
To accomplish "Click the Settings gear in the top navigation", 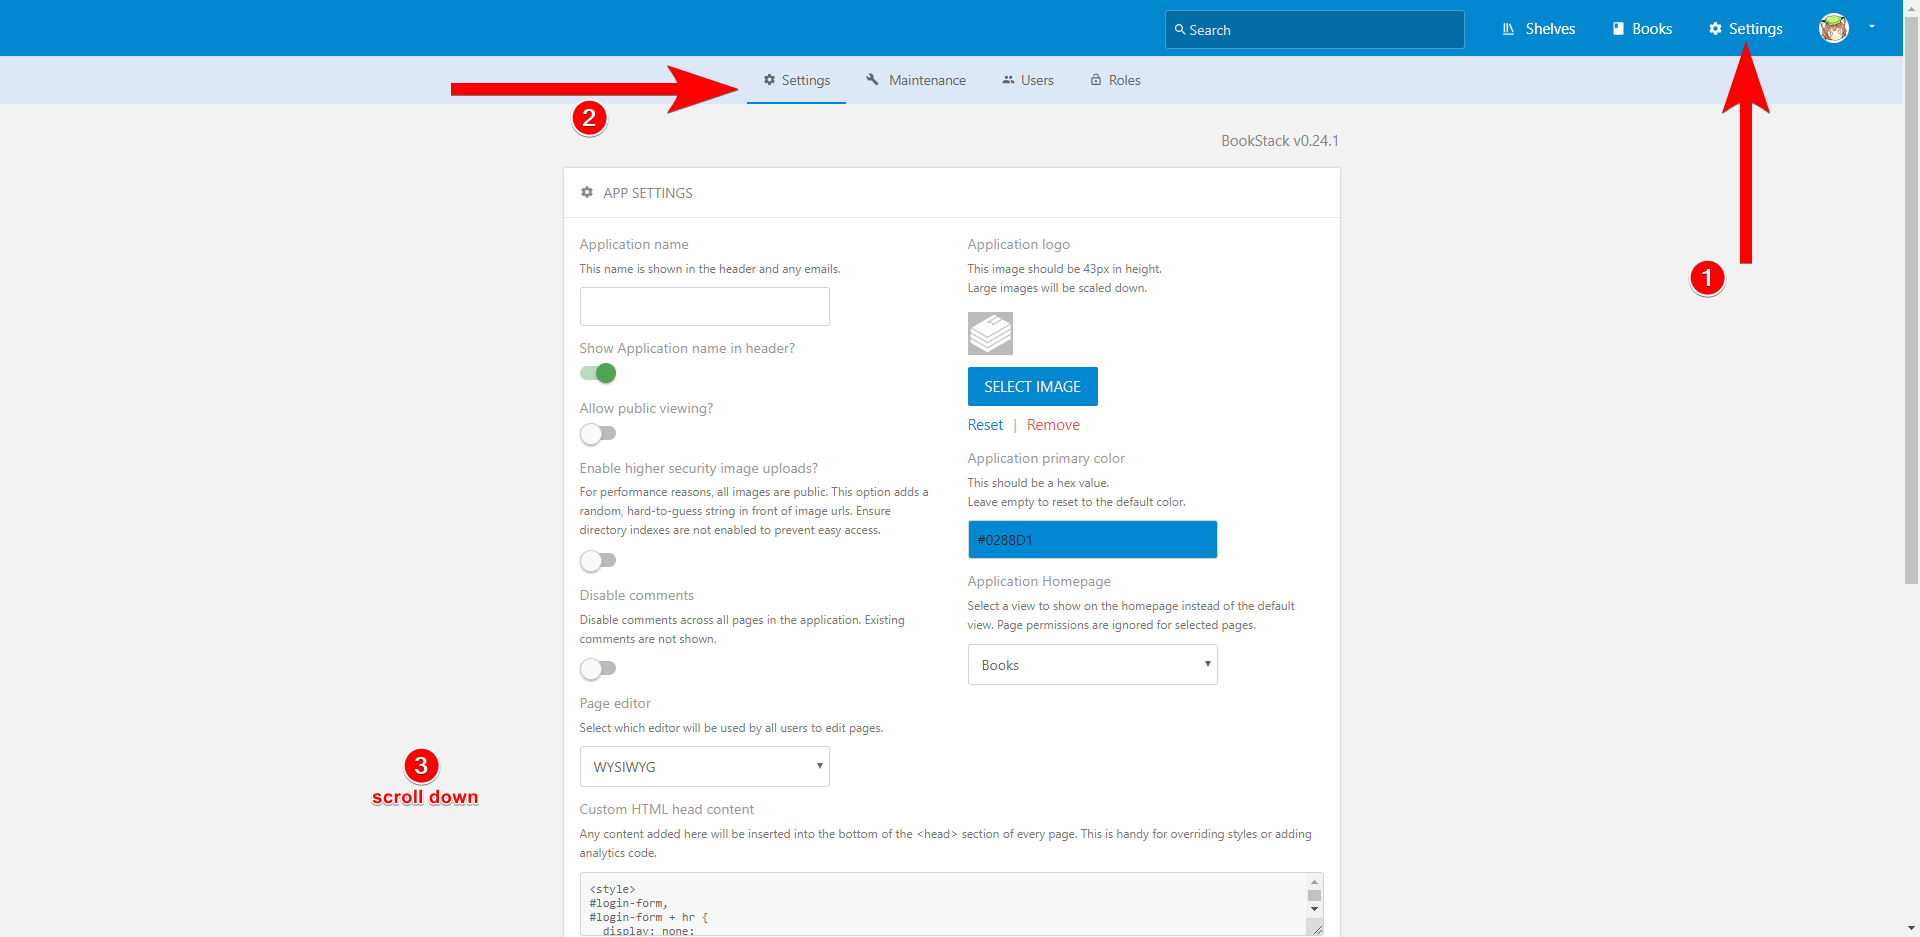I will point(1745,28).
